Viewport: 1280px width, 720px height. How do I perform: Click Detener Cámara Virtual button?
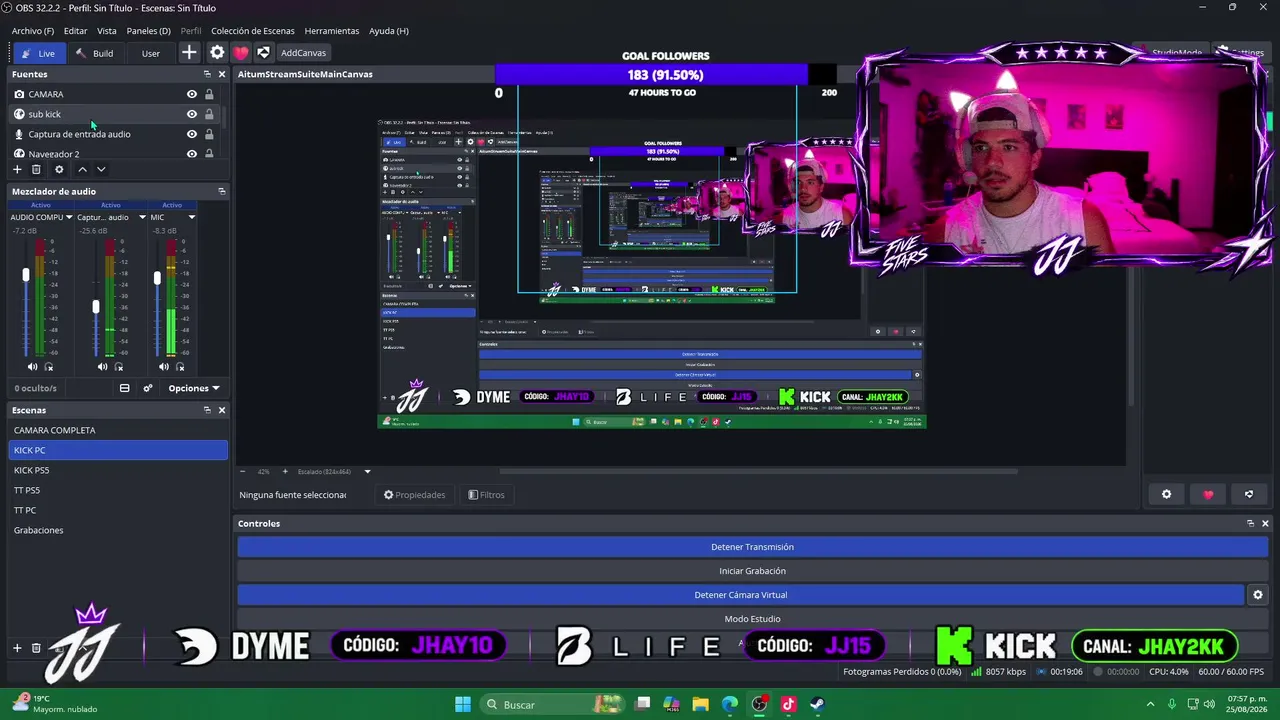click(740, 595)
